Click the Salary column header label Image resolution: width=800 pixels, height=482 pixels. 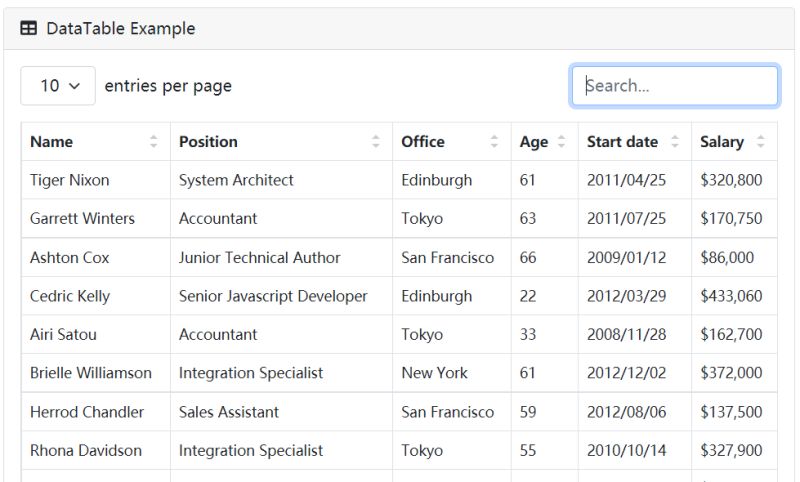pos(721,142)
